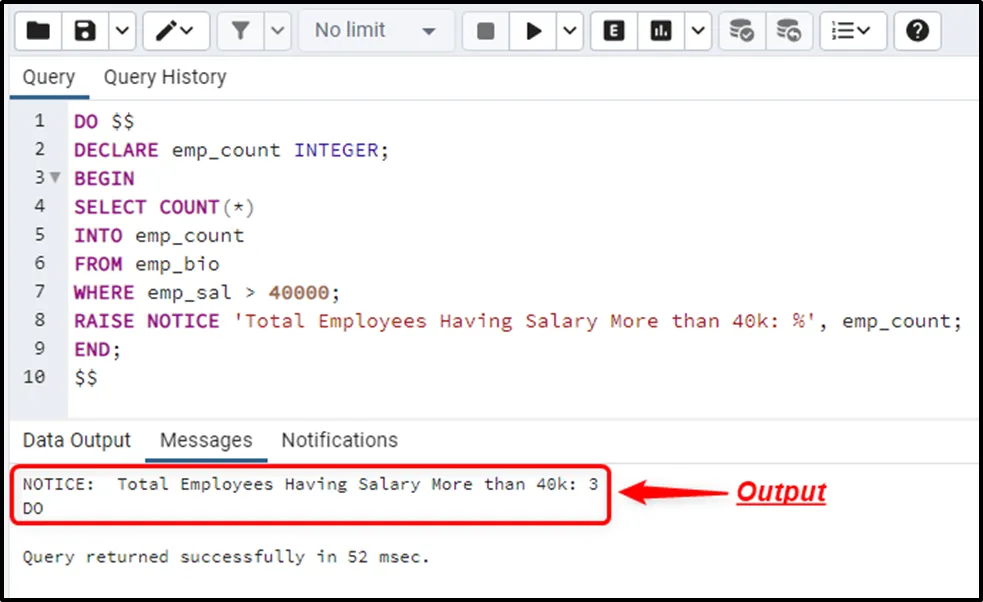Execute the query with the play button

[x=534, y=31]
